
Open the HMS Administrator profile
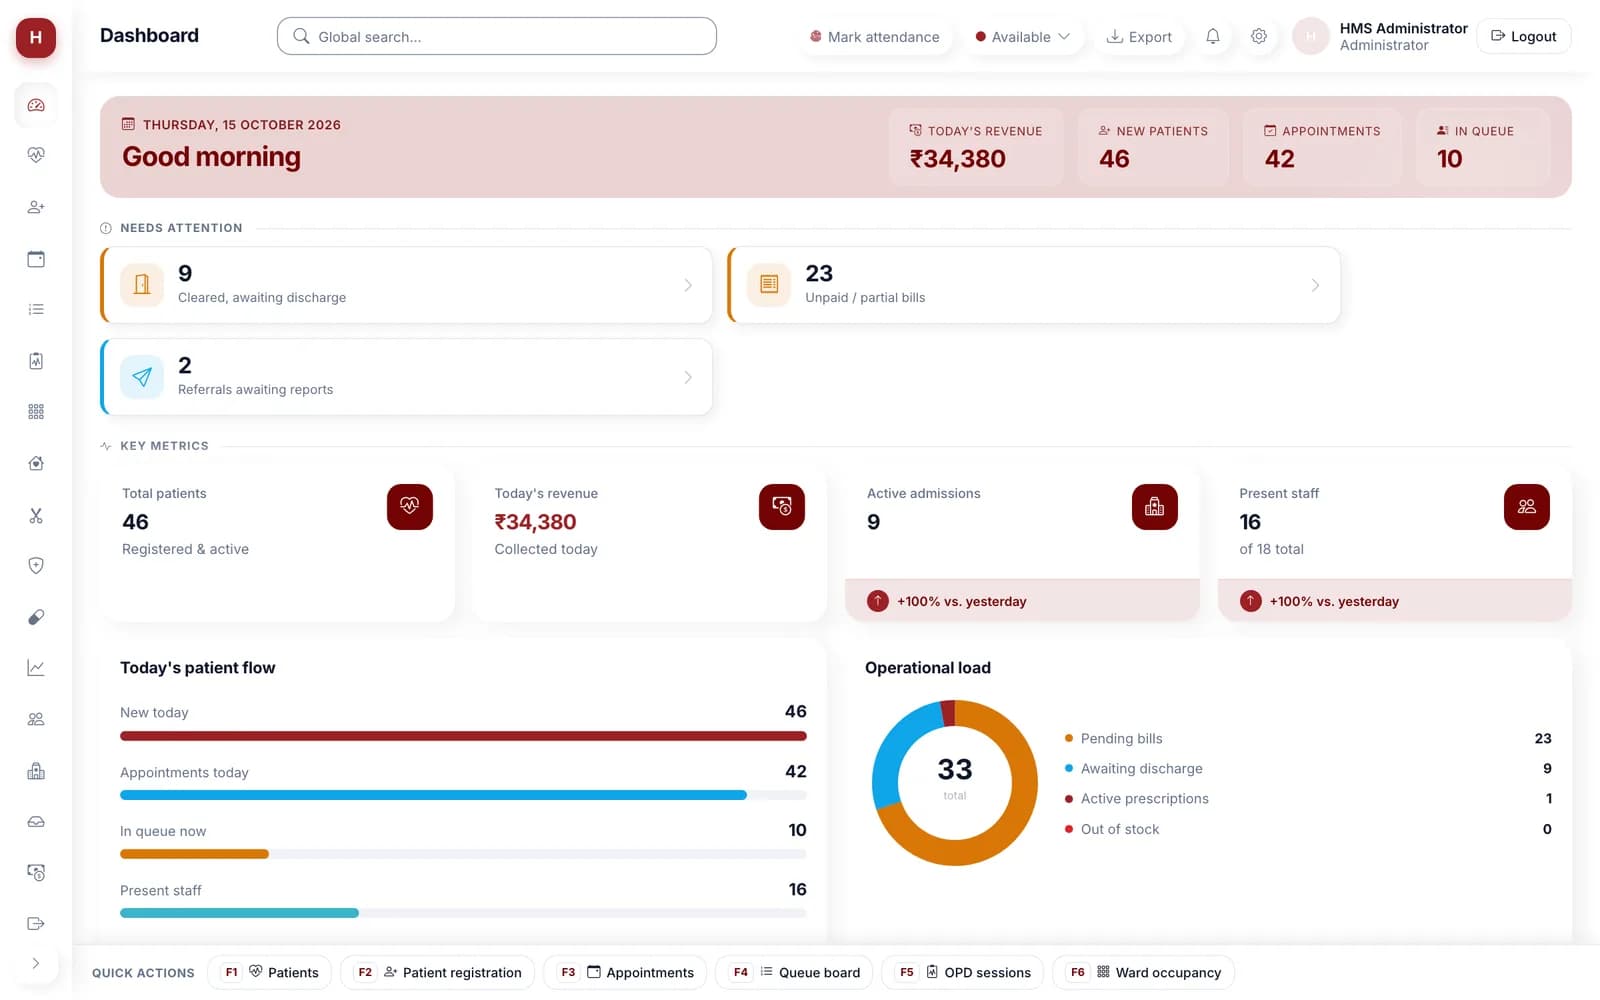coord(1380,36)
